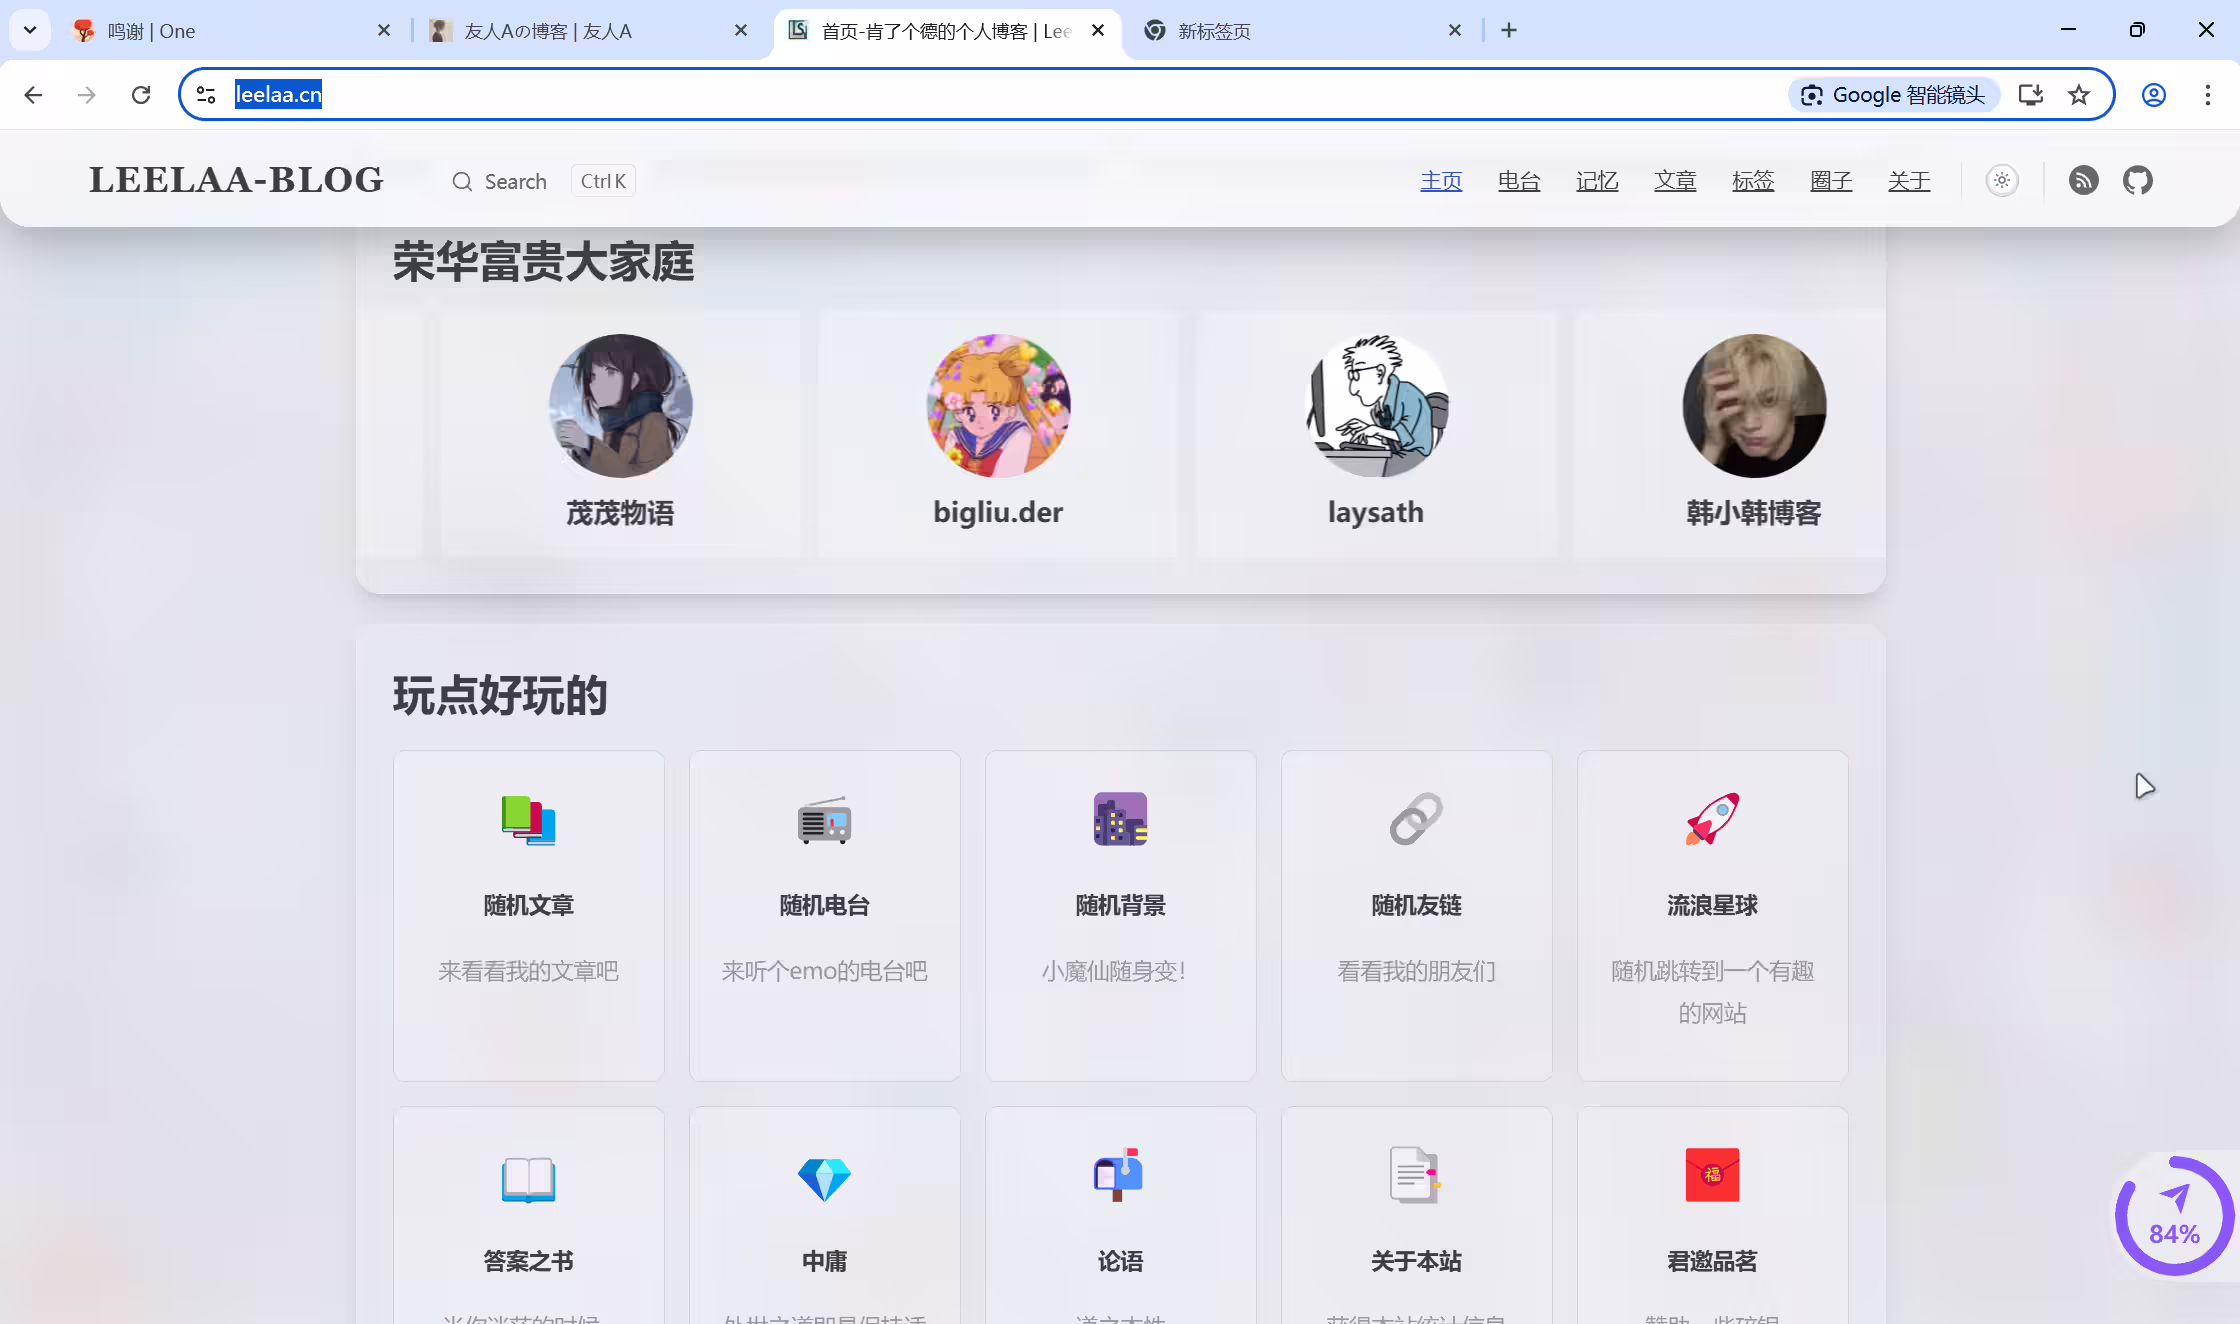2240x1324 pixels.
Task: Open the GitHub icon link
Action: [2138, 180]
